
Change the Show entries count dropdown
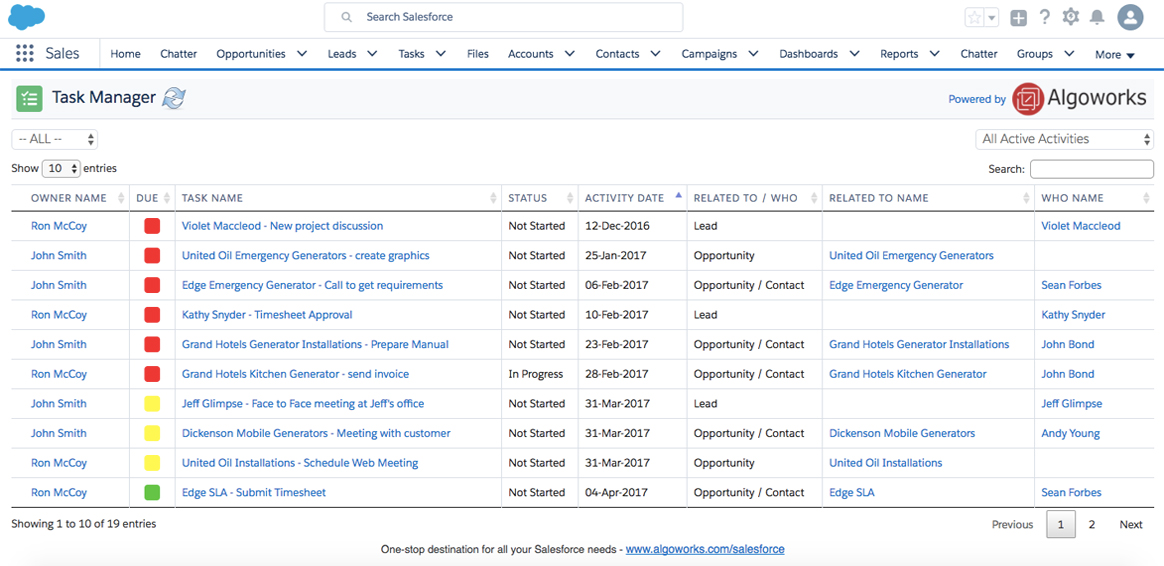coord(61,169)
